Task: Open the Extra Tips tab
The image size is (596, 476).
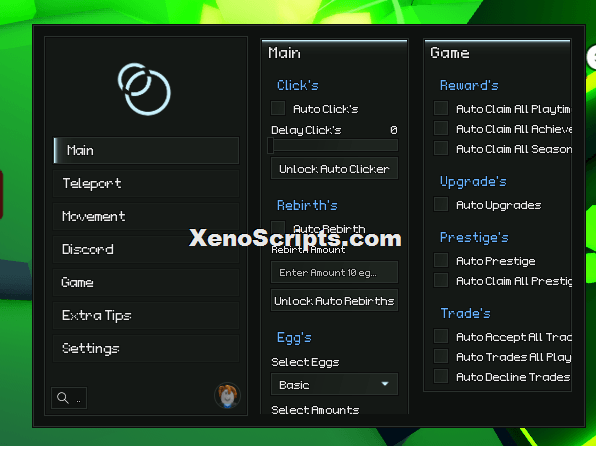Action: (146, 316)
